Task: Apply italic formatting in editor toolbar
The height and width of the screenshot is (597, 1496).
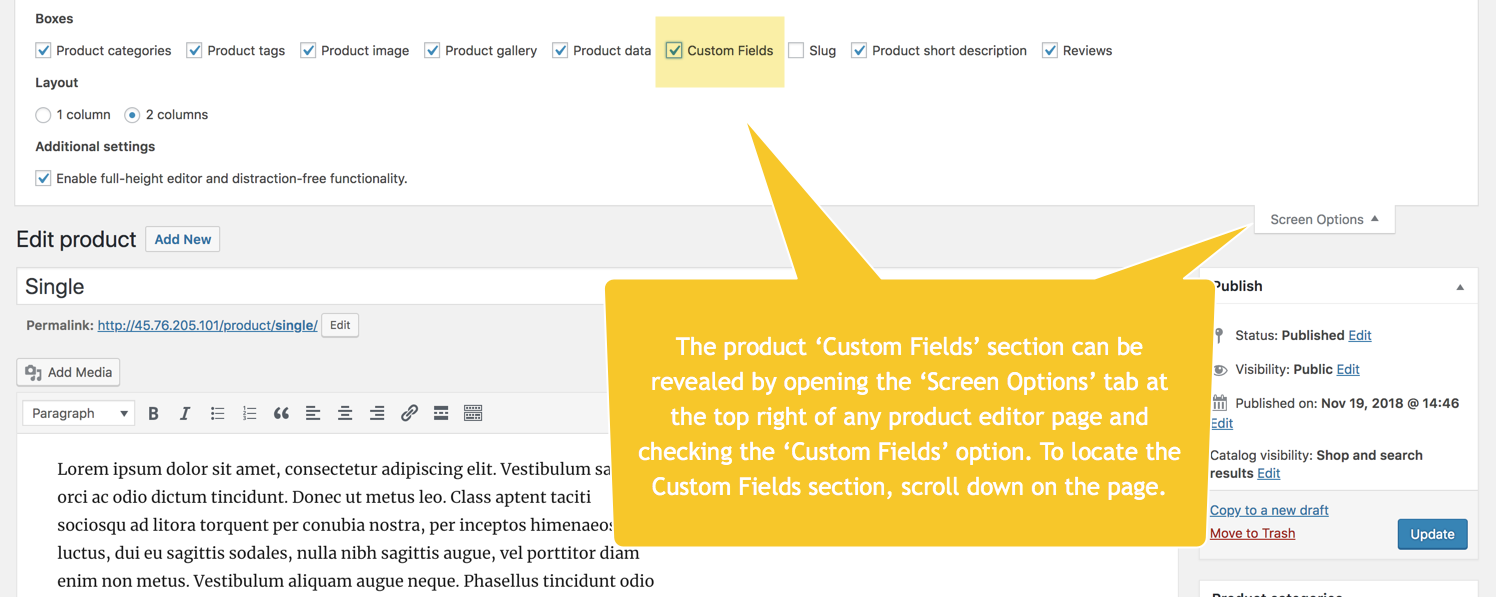Action: (185, 413)
